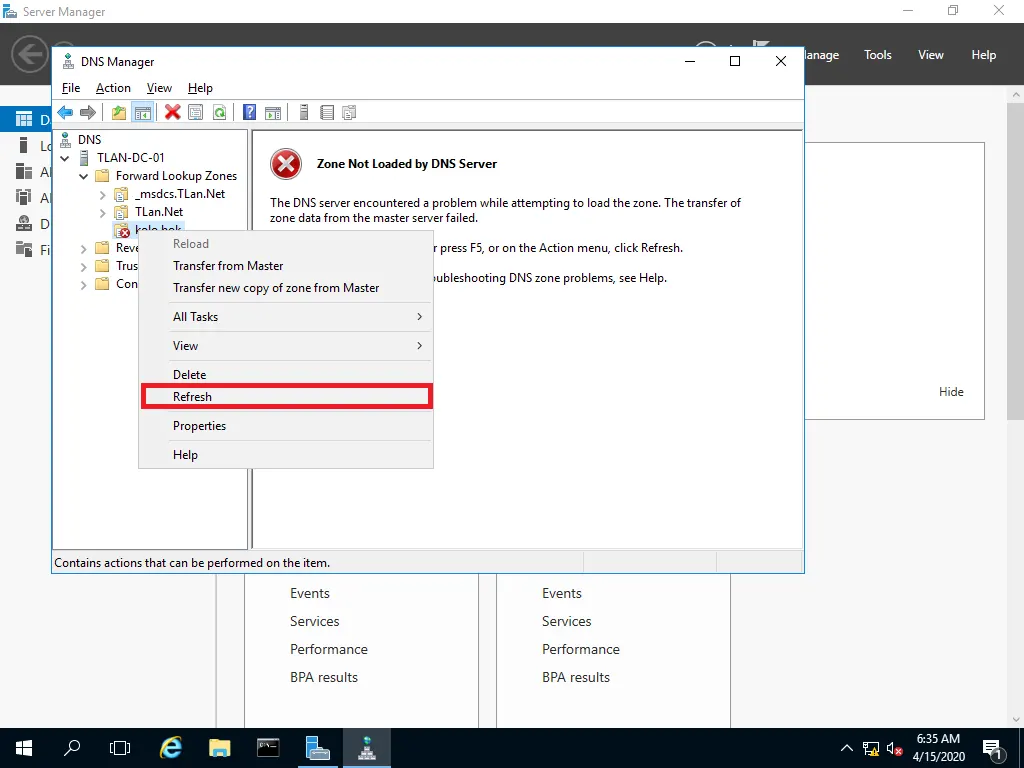
Task: Click the gray Forward arrow in DNS Manager toolbar
Action: click(x=88, y=112)
